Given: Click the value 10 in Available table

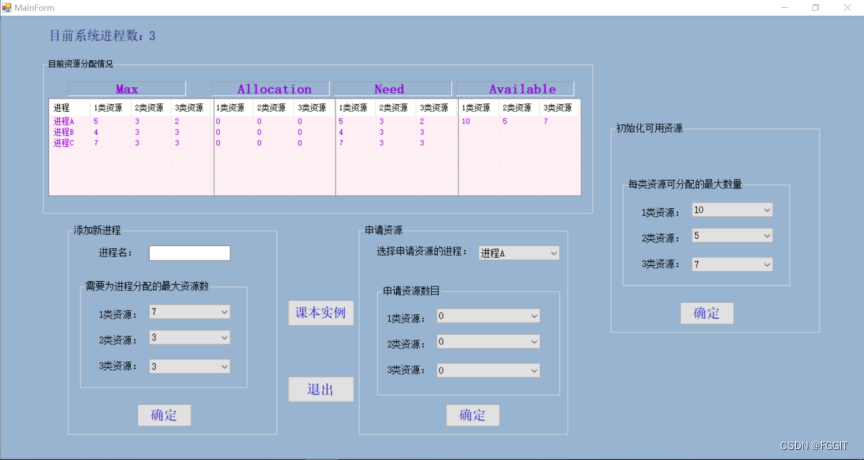Looking at the screenshot, I should tap(466, 121).
